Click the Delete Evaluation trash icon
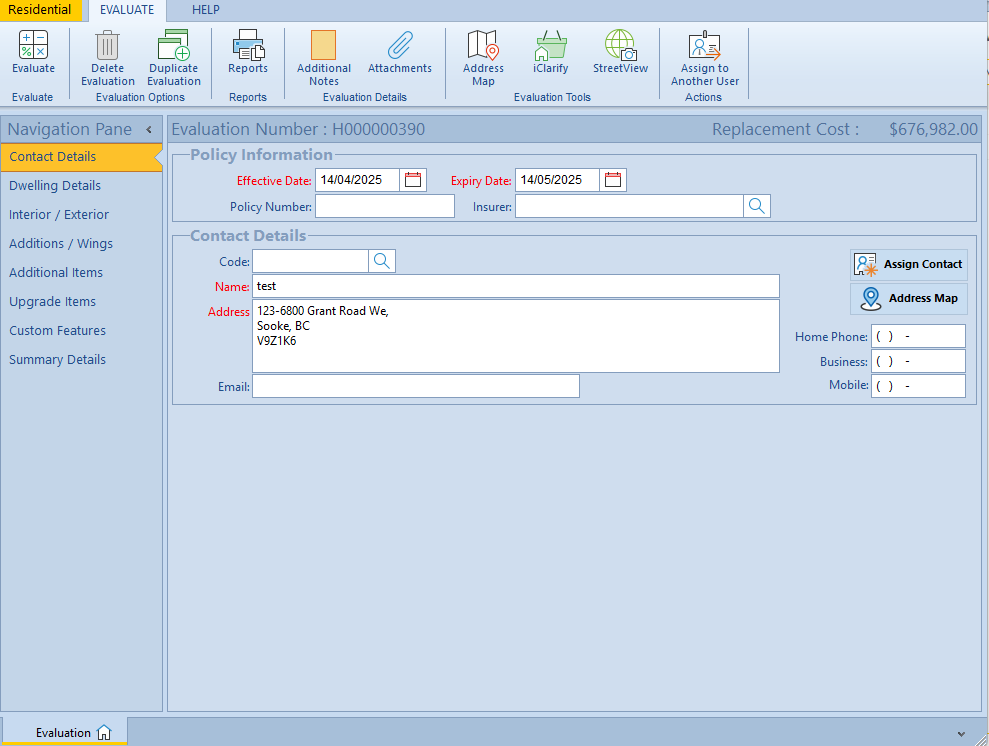Image resolution: width=989 pixels, height=746 pixels. [107, 47]
